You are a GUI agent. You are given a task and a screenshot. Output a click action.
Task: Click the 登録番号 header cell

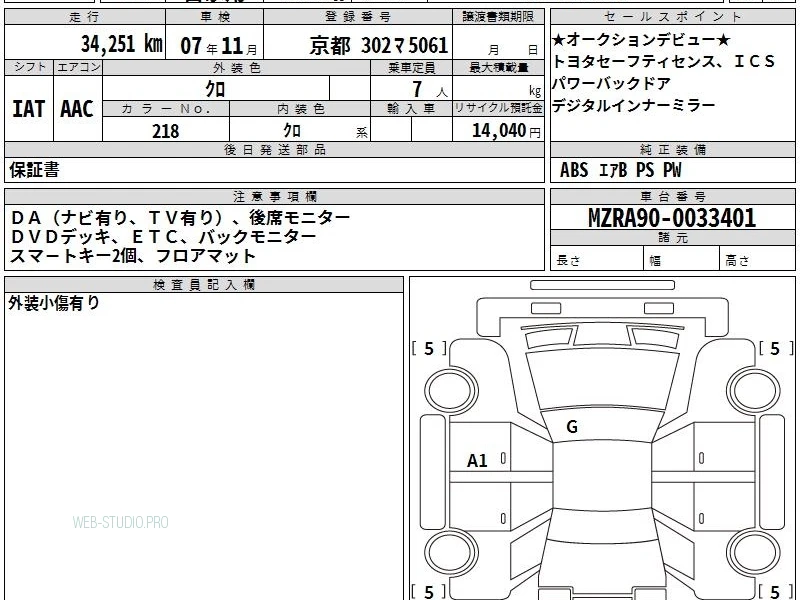(358, 17)
